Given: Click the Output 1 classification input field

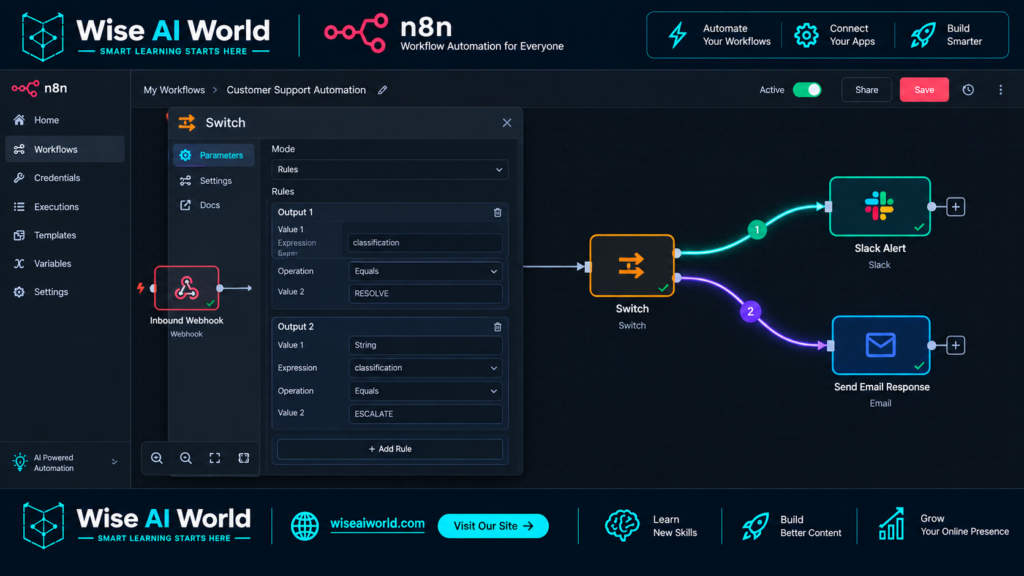Looking at the screenshot, I should [x=425, y=243].
